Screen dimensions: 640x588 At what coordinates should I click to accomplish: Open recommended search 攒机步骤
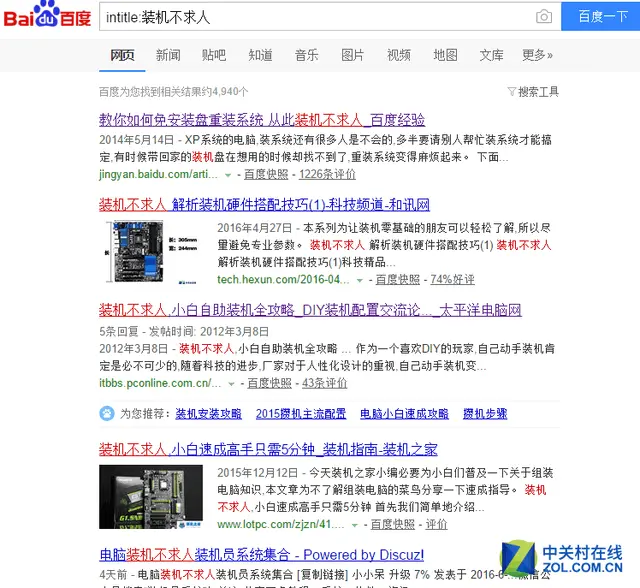485,414
